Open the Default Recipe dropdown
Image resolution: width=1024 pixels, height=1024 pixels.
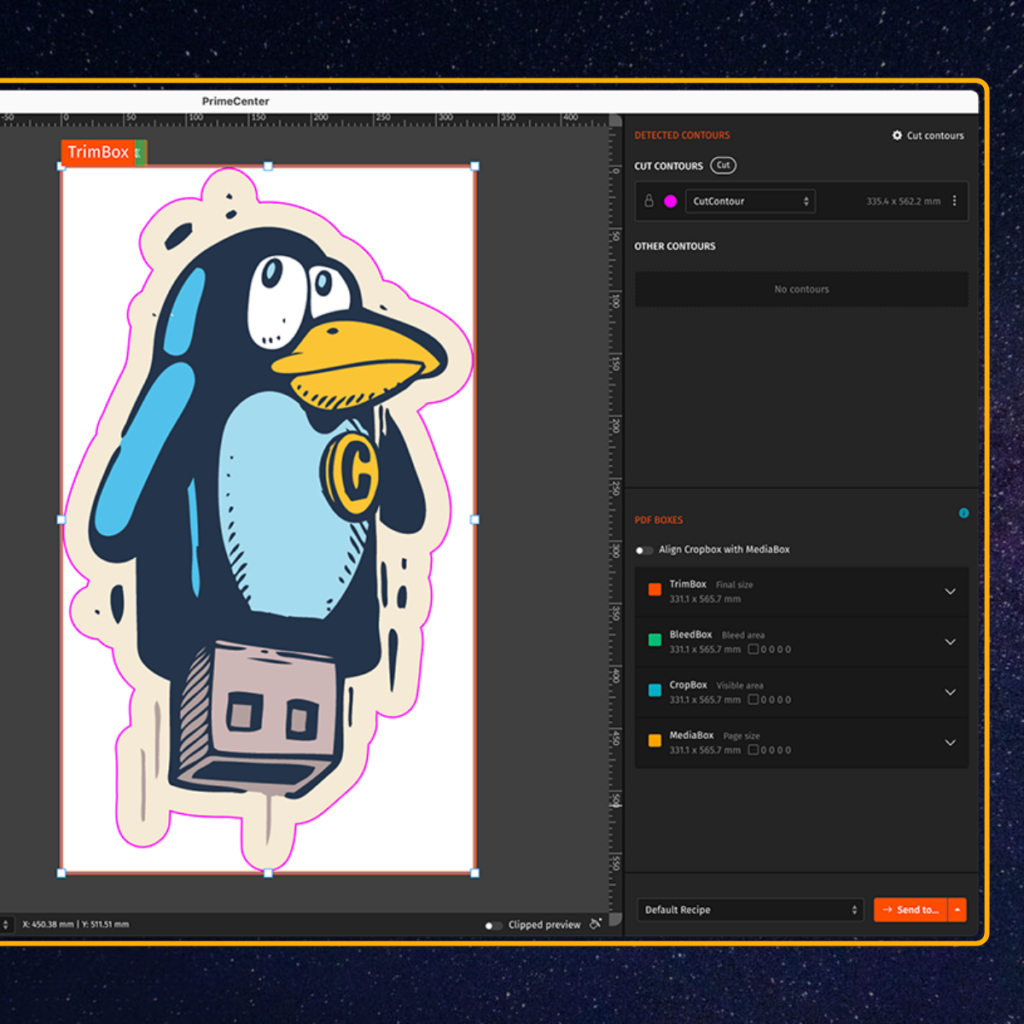[x=750, y=910]
